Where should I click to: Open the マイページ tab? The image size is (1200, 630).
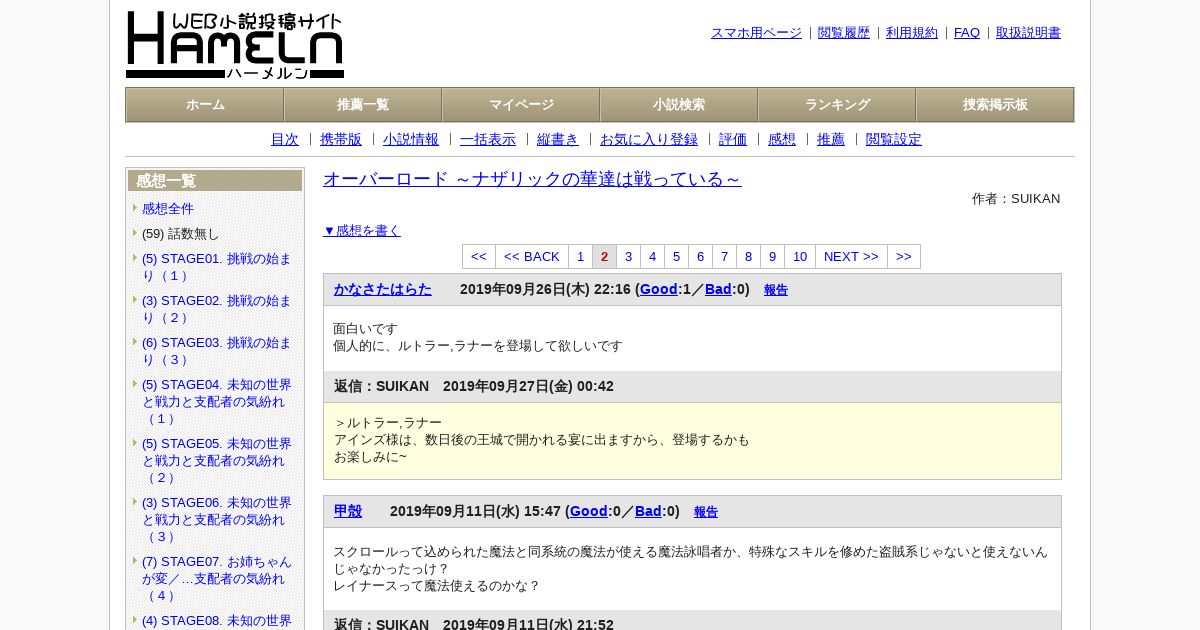[521, 105]
